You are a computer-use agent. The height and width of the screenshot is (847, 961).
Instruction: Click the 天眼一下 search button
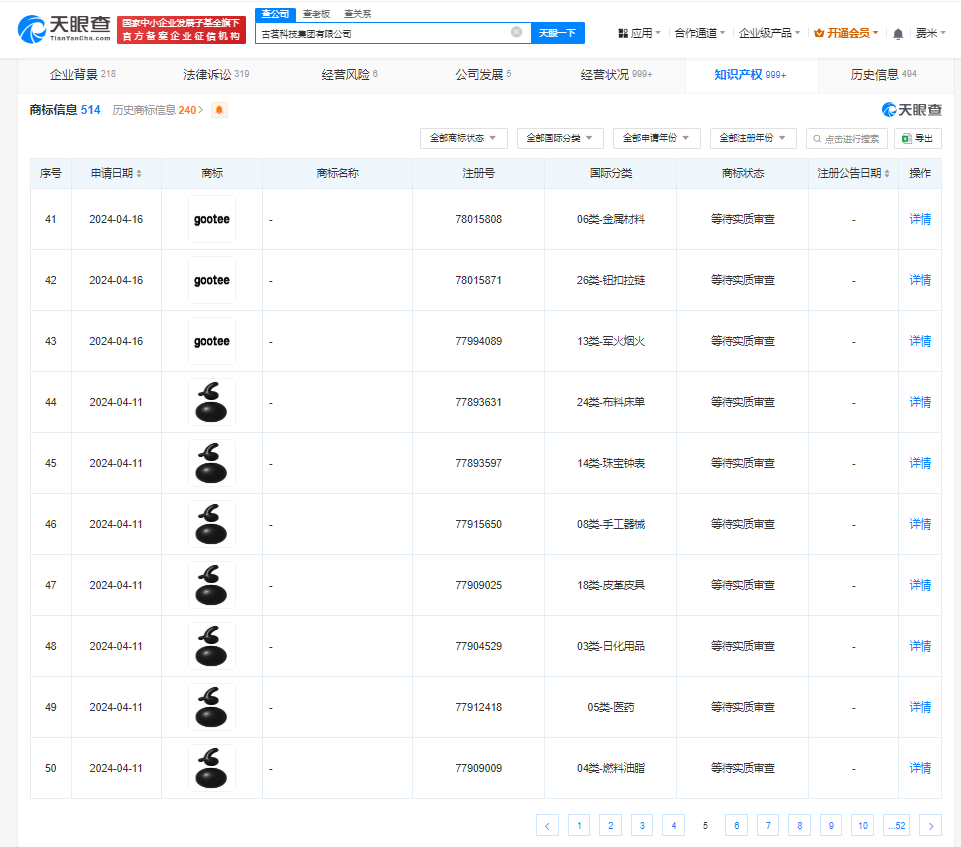tap(557, 32)
